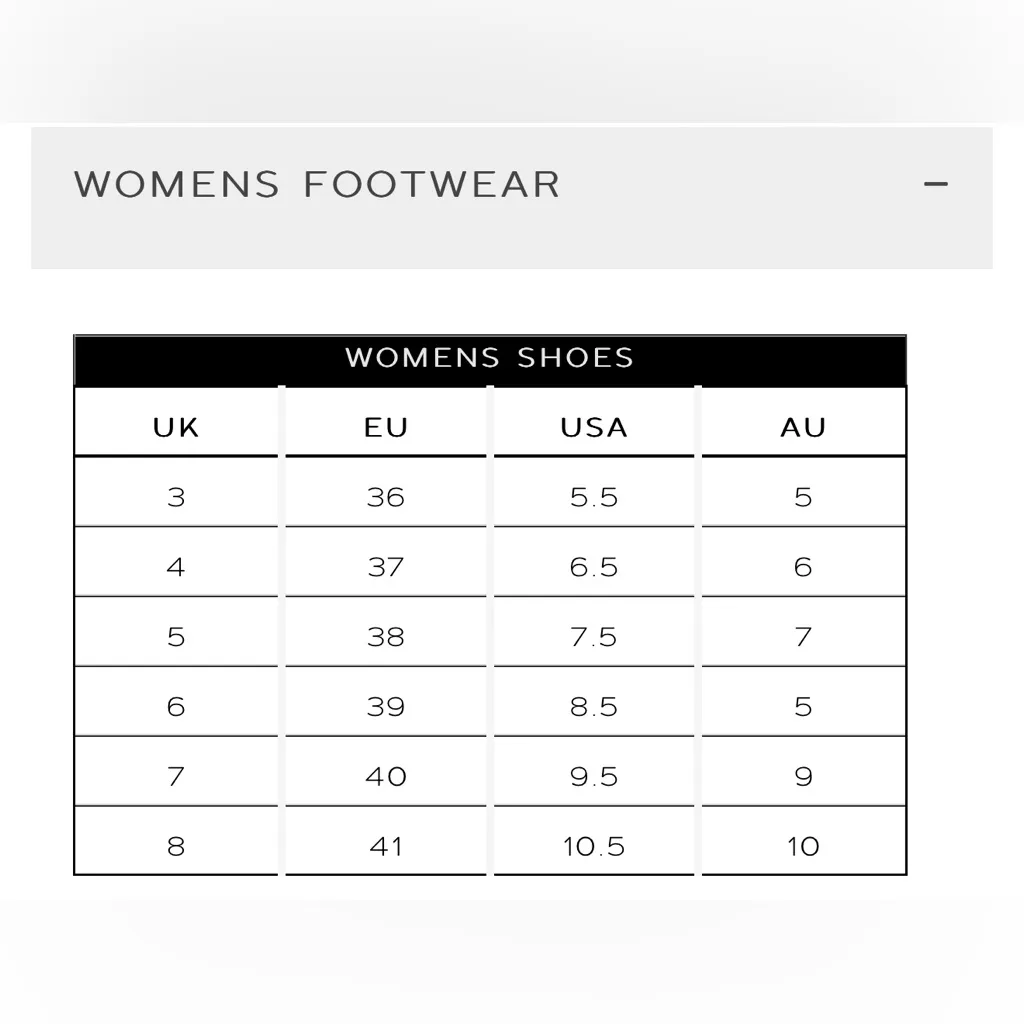
Task: Click the UK column header
Action: 176,427
